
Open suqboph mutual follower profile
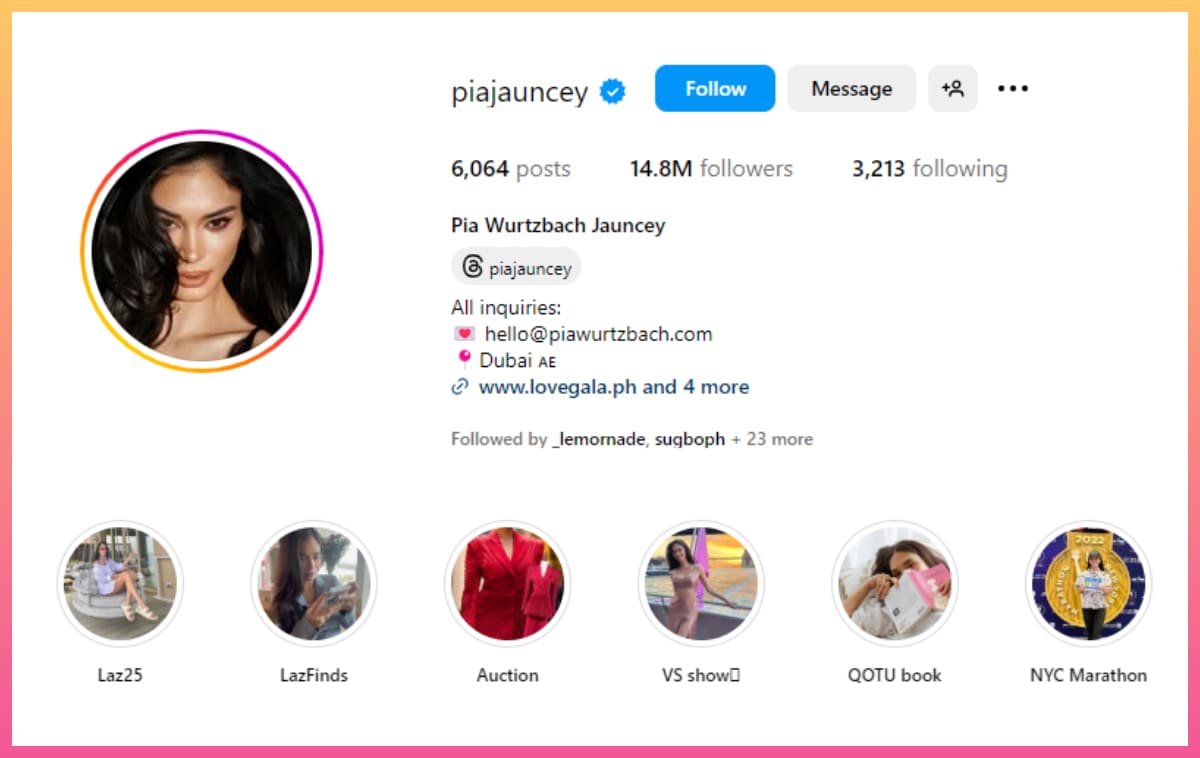pyautogui.click(x=690, y=439)
